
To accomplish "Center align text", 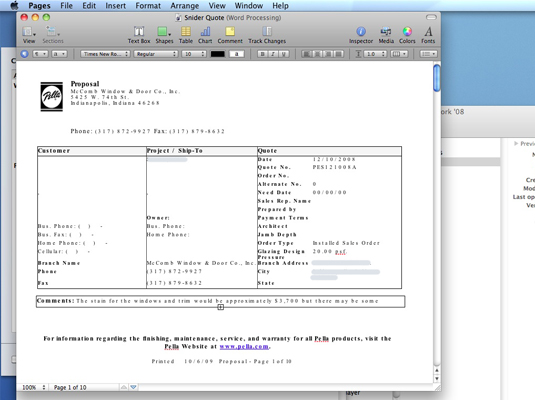I will [317, 54].
